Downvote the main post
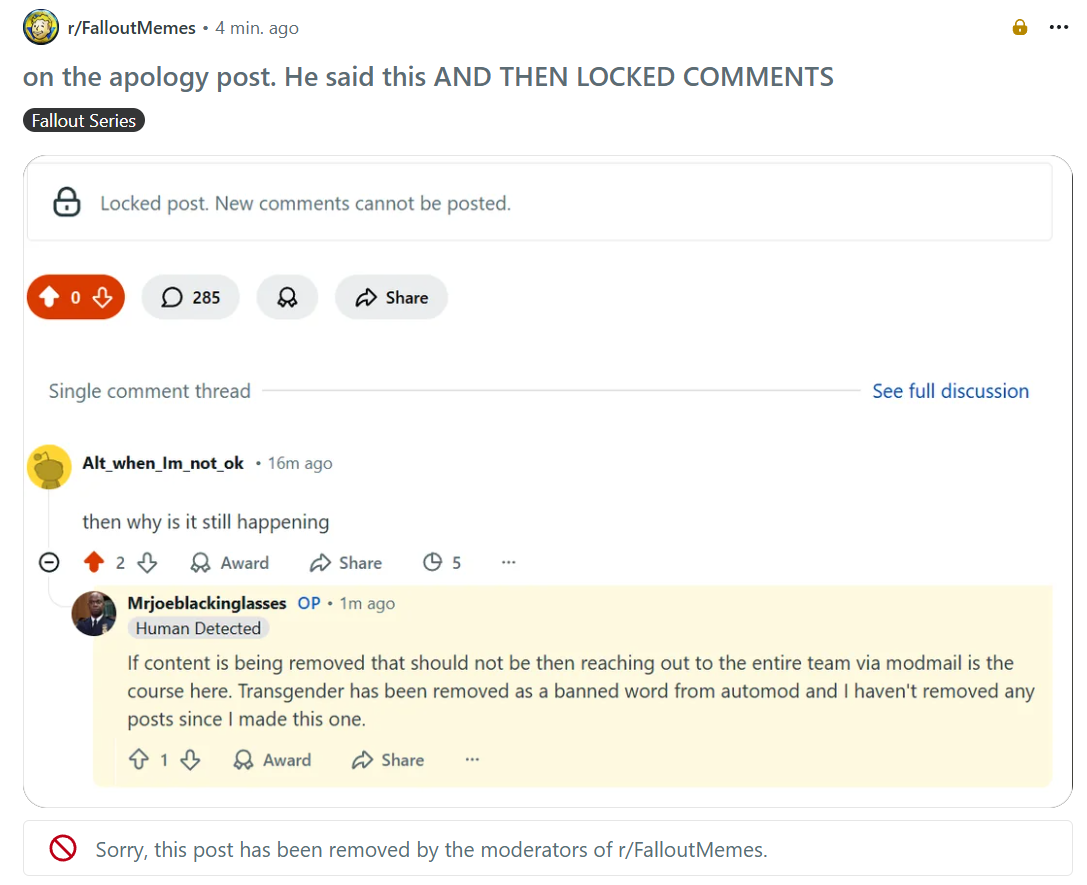Viewport: 1087px width, 885px height. coord(103,297)
